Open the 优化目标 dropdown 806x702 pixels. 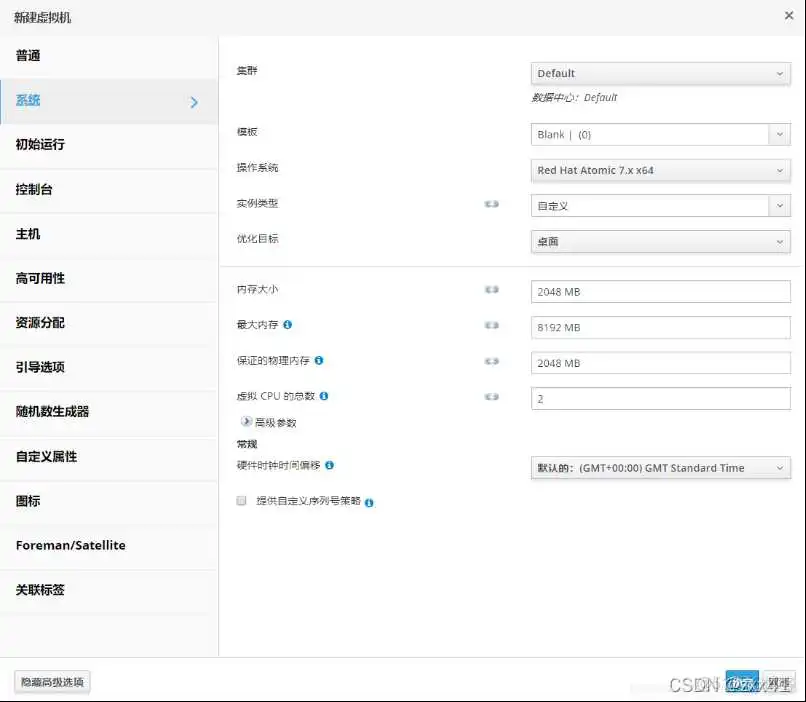[x=660, y=241]
